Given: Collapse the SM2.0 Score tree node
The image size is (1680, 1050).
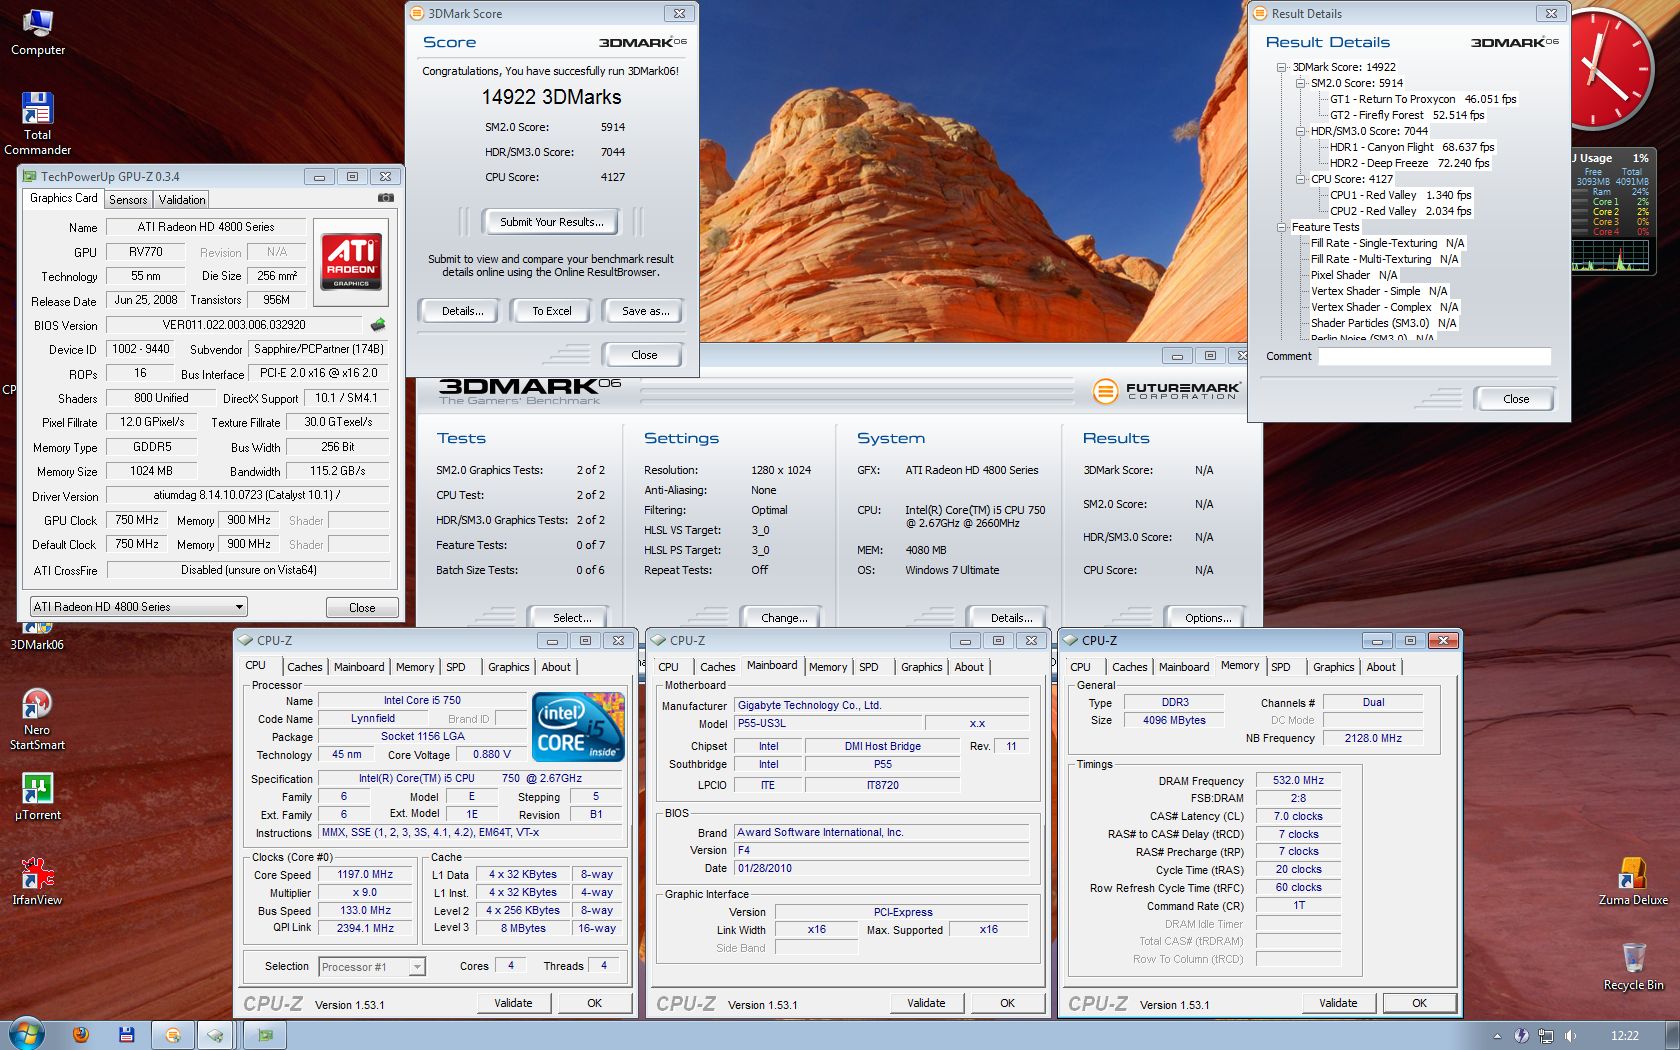Looking at the screenshot, I should pos(1300,83).
